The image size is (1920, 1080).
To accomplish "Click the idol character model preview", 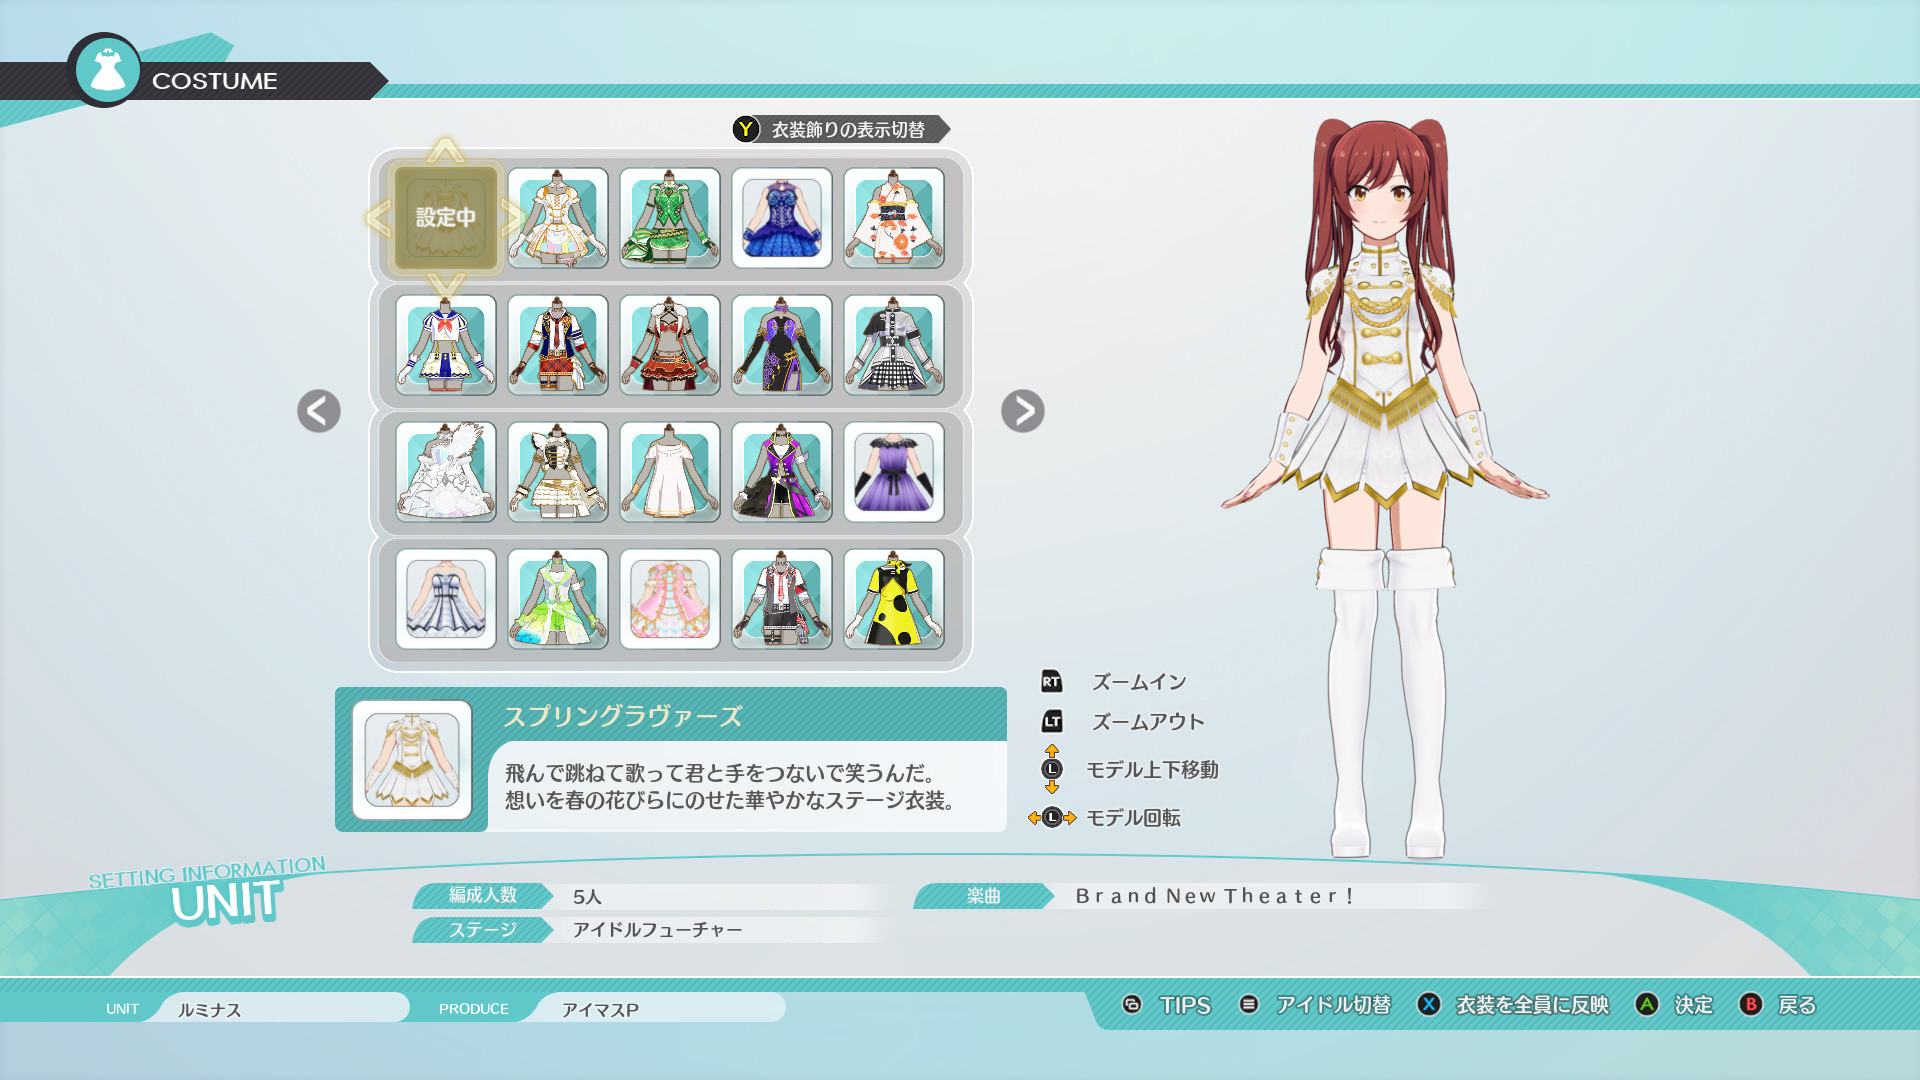I will pyautogui.click(x=1385, y=488).
